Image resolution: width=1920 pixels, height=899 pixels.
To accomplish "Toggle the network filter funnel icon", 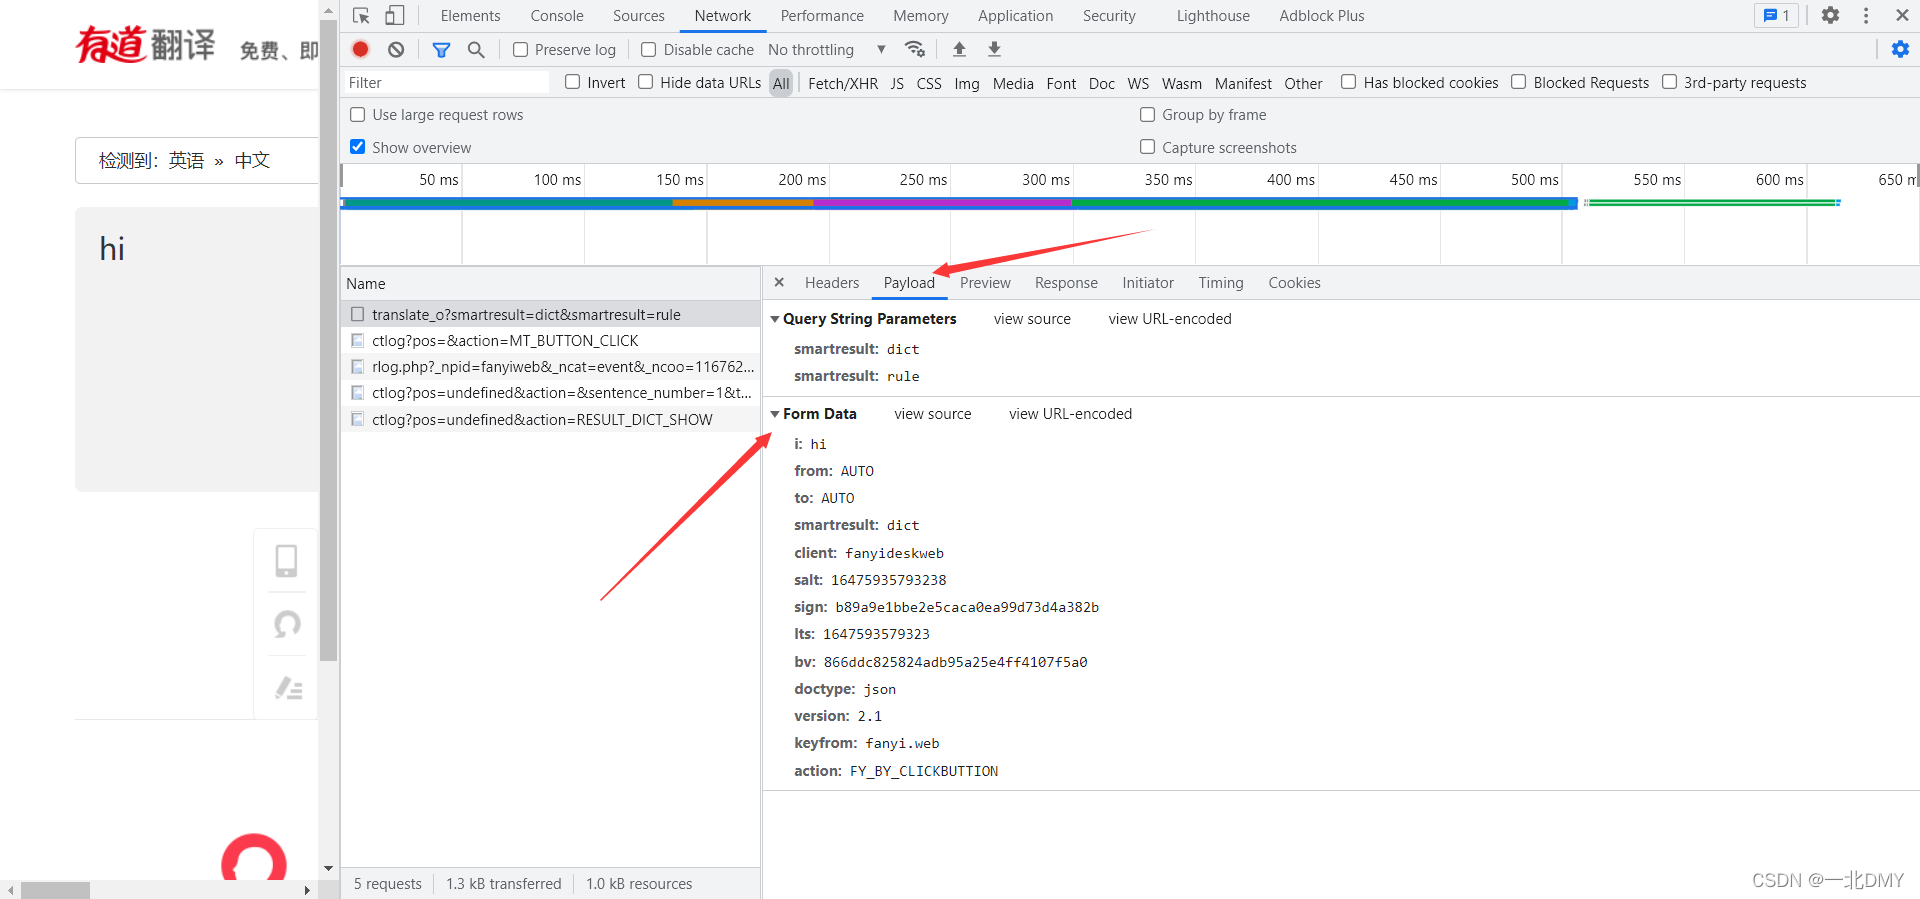I will point(441,49).
